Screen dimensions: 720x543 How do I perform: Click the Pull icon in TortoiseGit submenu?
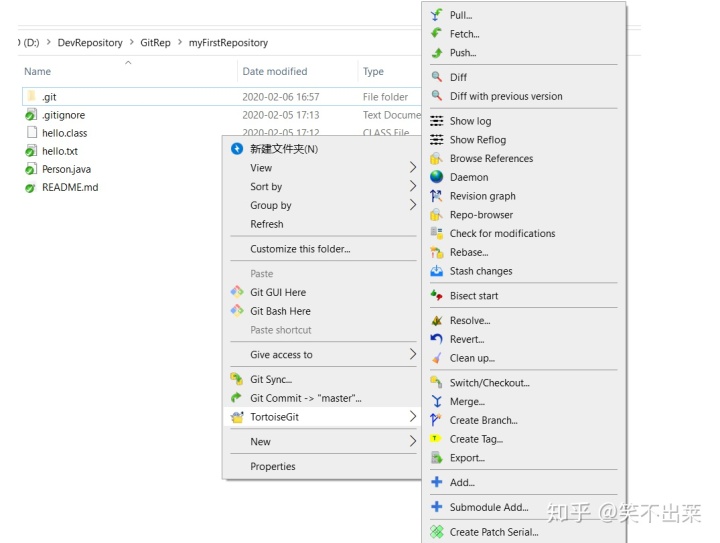coord(436,15)
